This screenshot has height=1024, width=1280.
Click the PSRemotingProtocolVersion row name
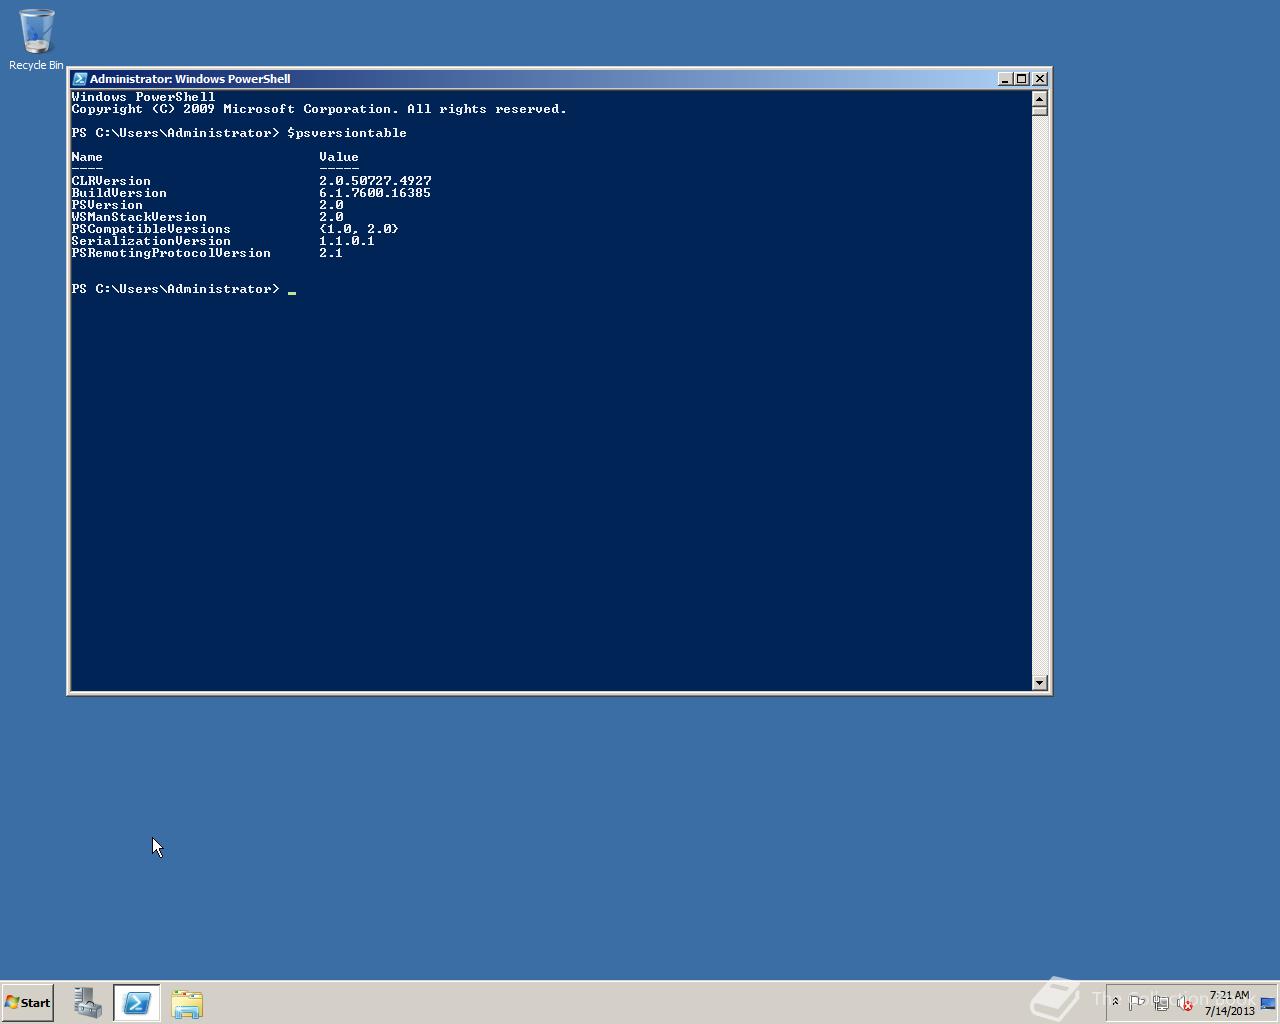pyautogui.click(x=171, y=253)
